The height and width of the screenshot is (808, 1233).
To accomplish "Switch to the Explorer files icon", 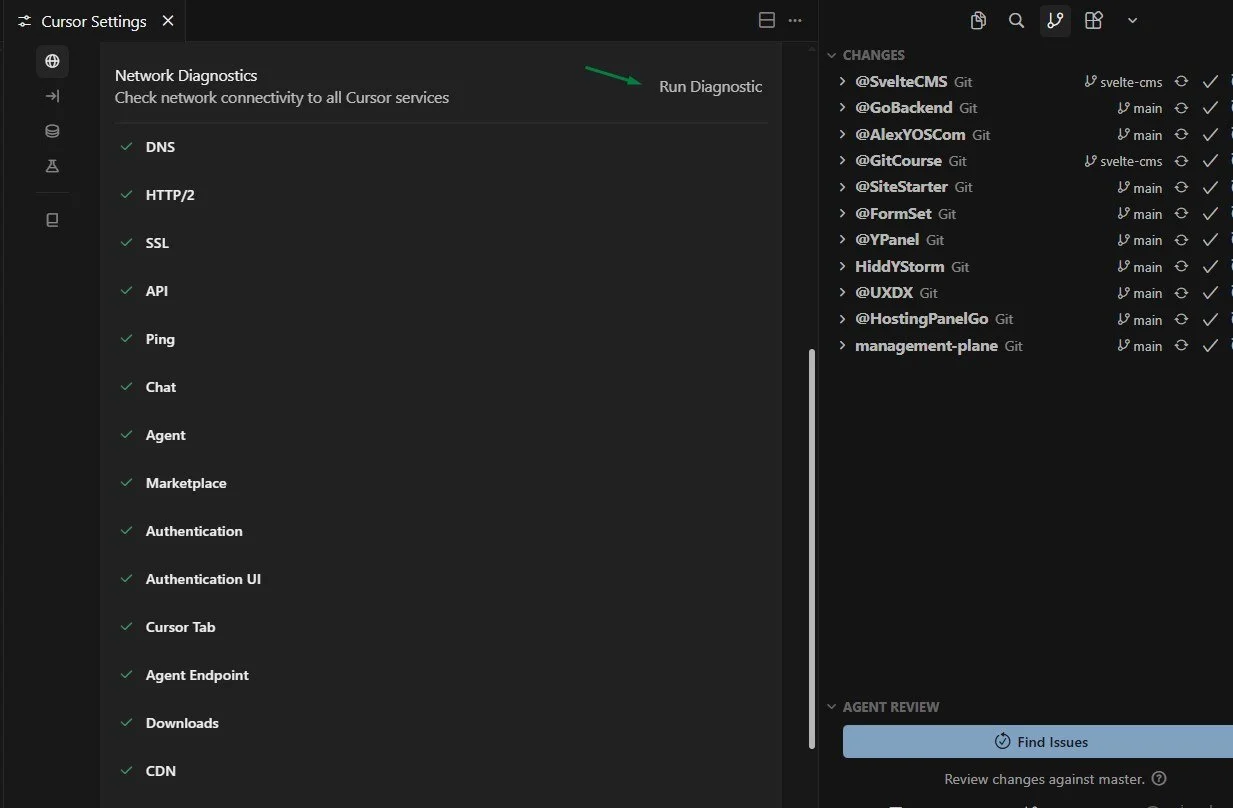I will point(978,20).
